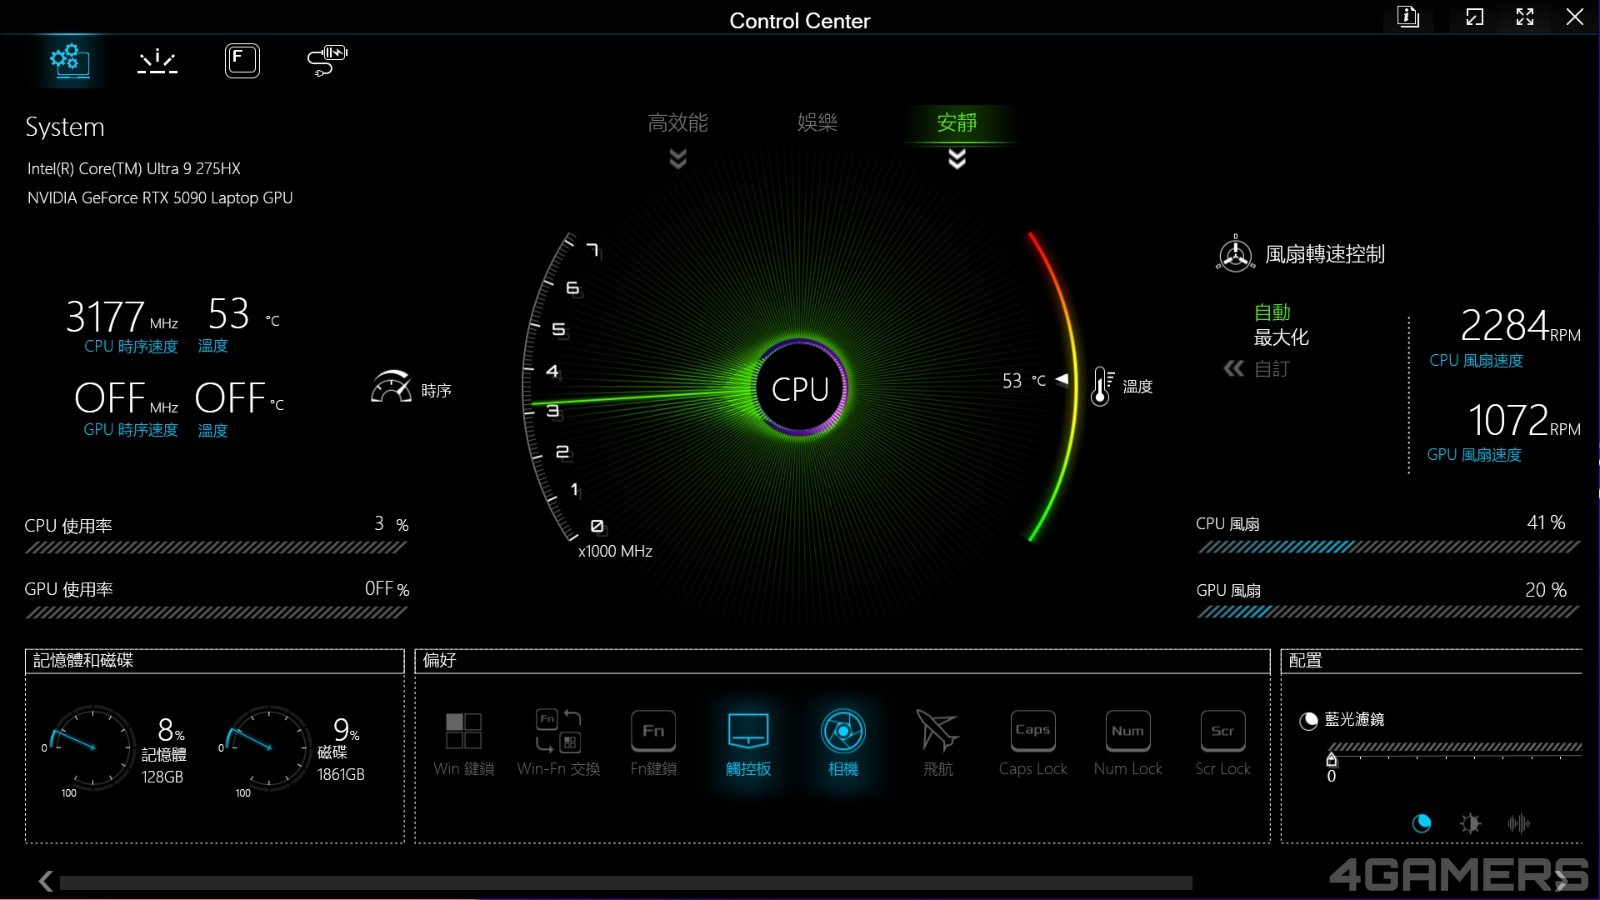Select the 高效能 performance mode

(x=678, y=123)
